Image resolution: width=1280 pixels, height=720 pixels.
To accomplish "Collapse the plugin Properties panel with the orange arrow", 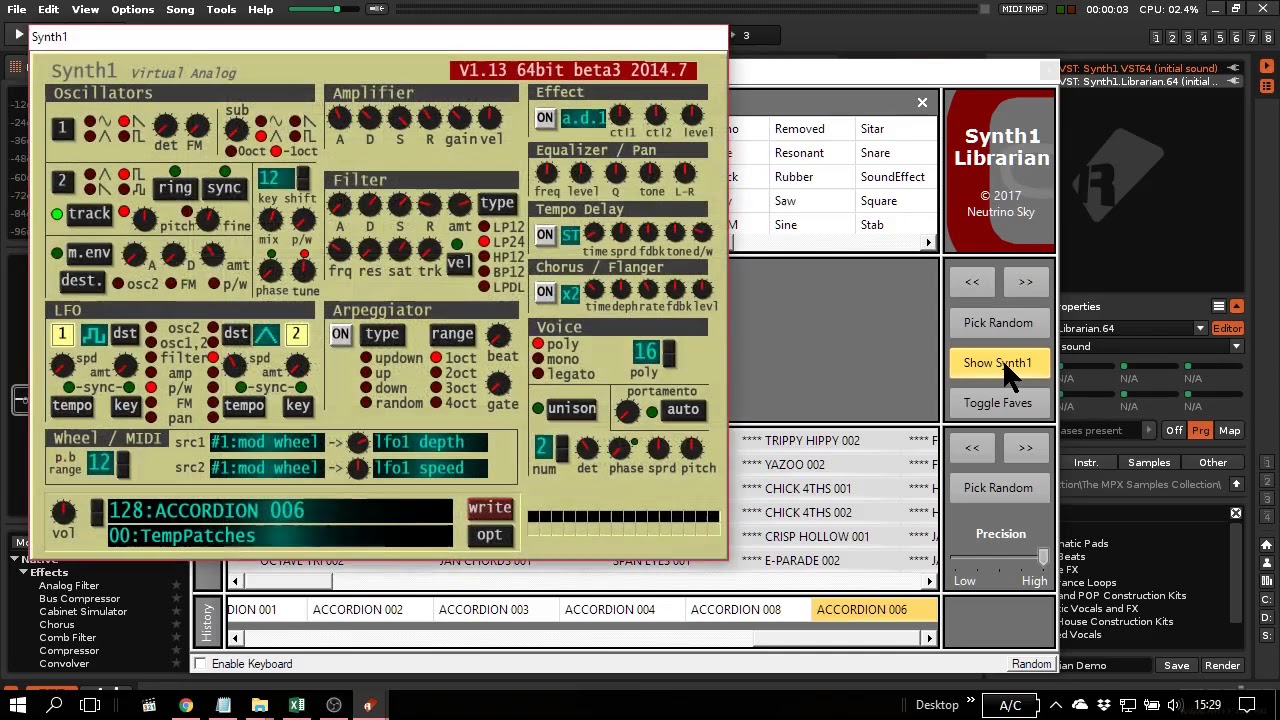I will [x=1237, y=306].
